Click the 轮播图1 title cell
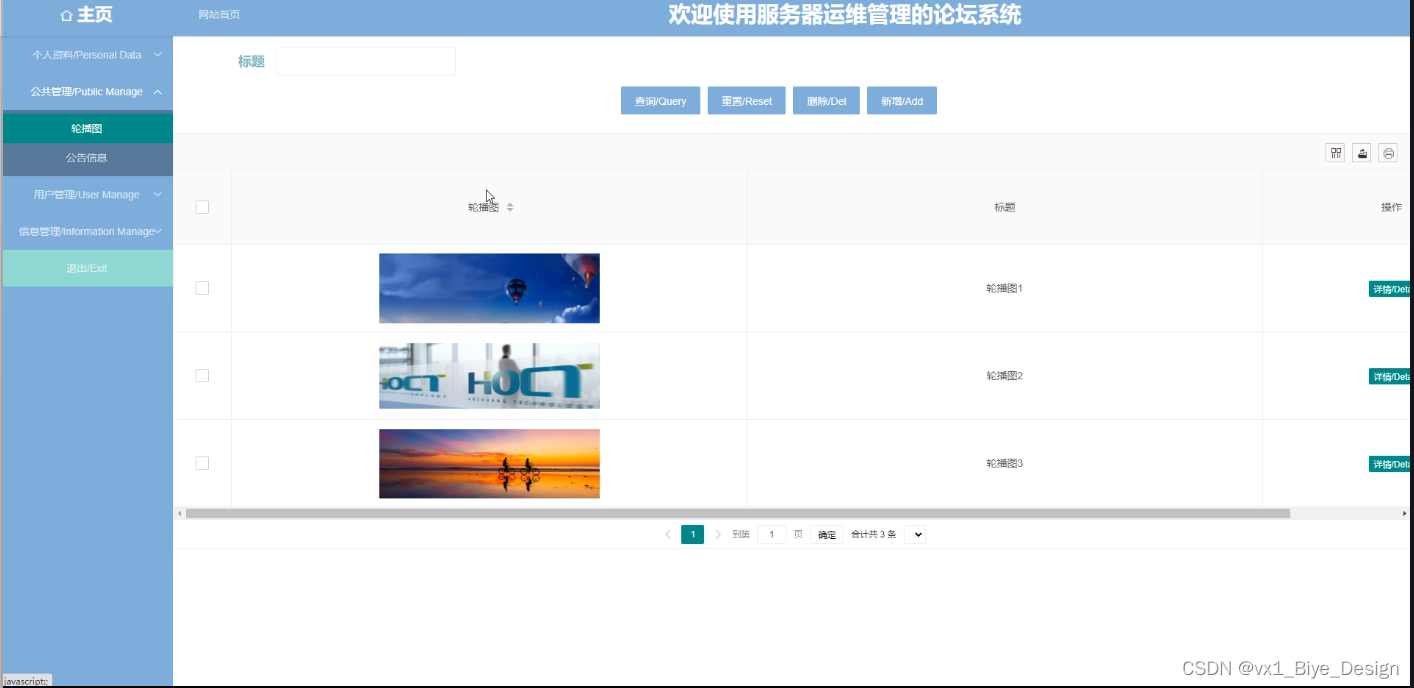 [x=1004, y=288]
